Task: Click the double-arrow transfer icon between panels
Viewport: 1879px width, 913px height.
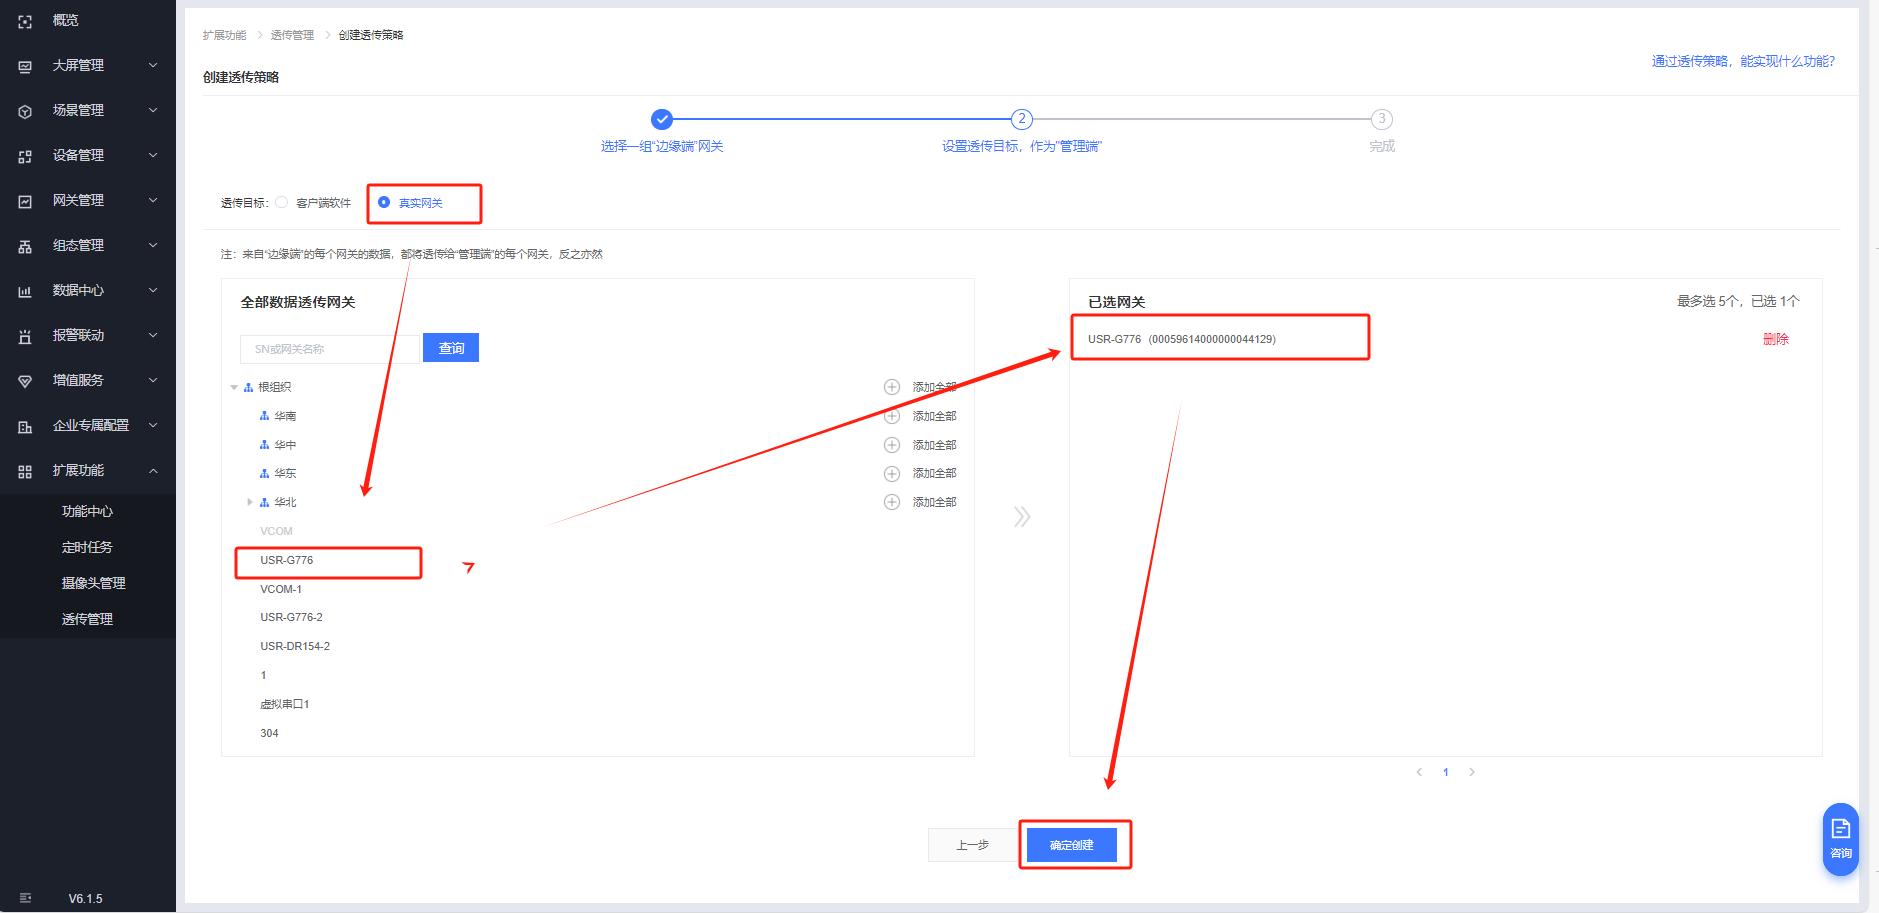Action: pyautogui.click(x=1021, y=516)
